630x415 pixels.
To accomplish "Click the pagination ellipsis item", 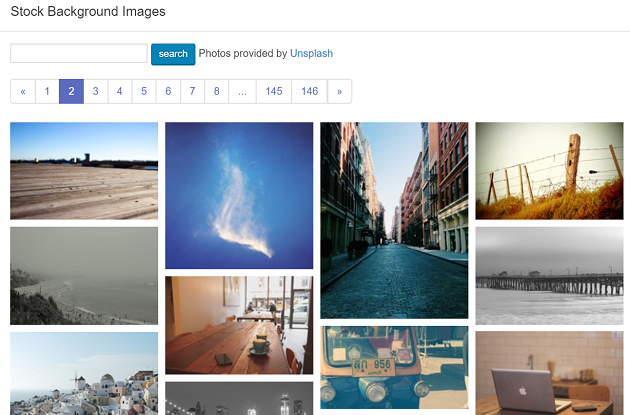I will pyautogui.click(x=242, y=92).
